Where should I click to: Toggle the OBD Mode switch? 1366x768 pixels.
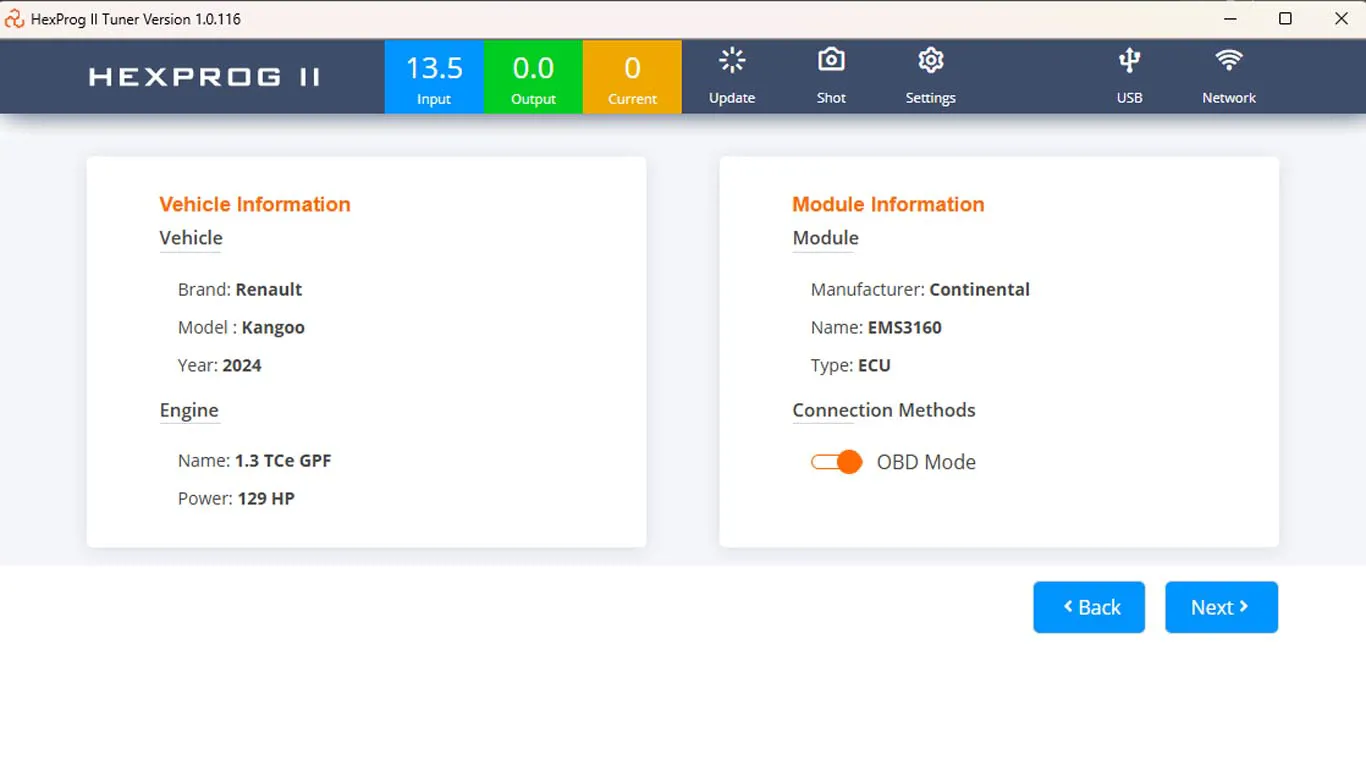pyautogui.click(x=836, y=462)
